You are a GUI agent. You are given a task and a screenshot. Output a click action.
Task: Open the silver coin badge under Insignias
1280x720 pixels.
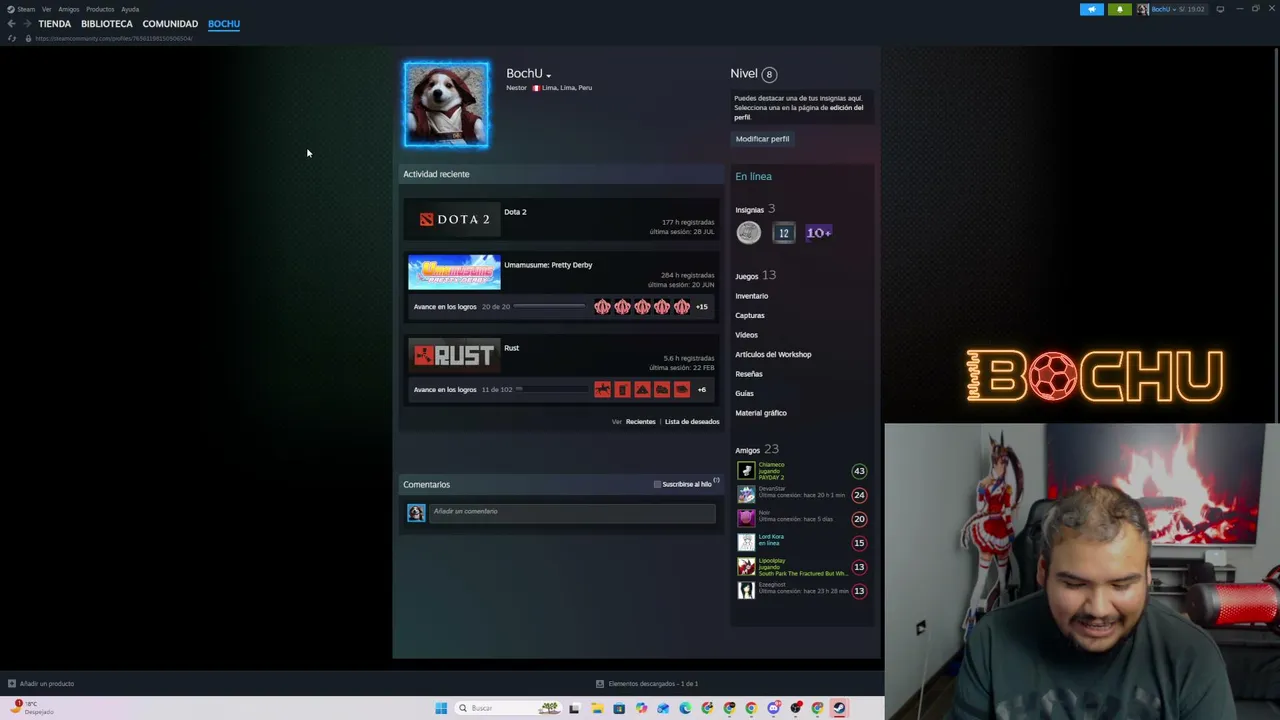tap(748, 233)
